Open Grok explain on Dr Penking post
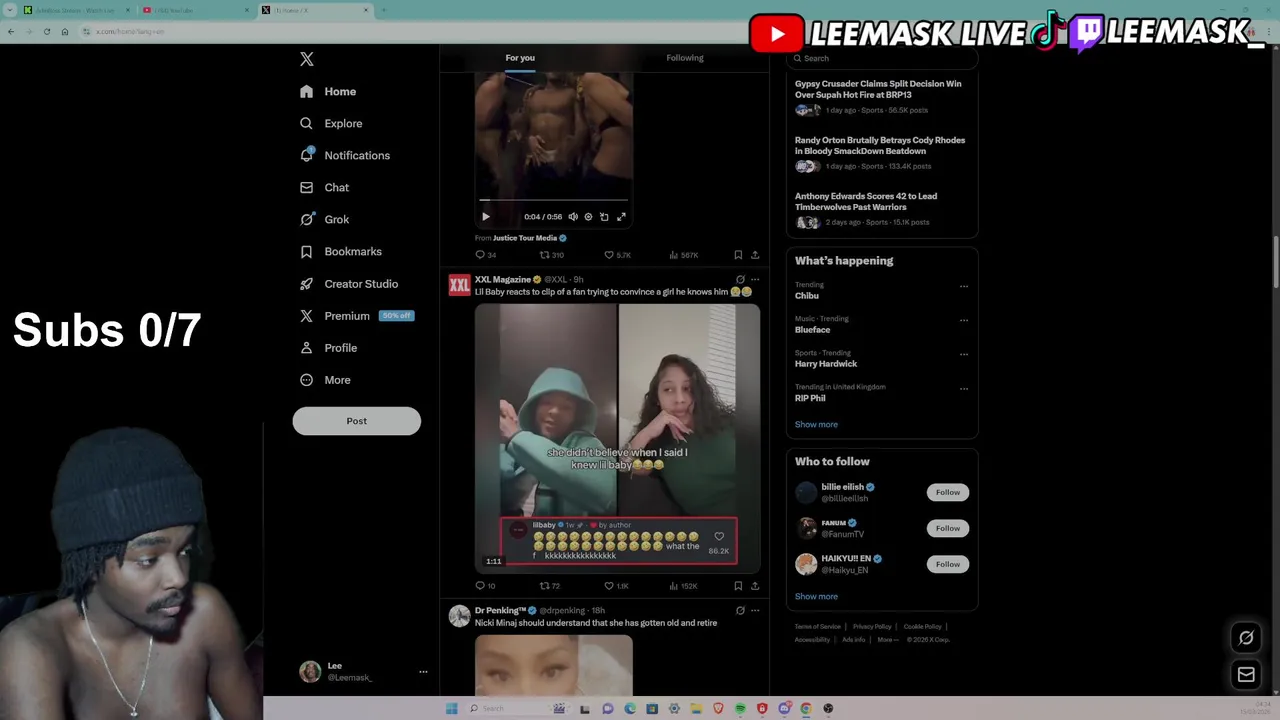 point(740,610)
